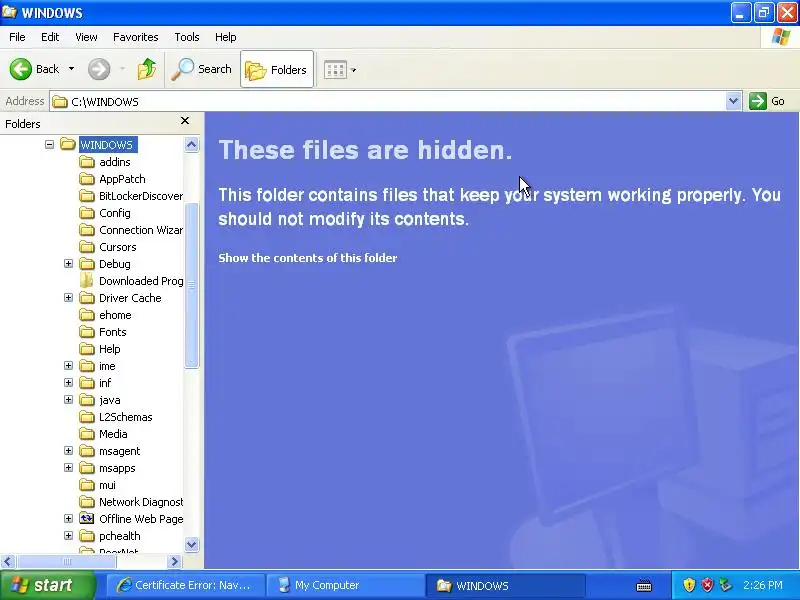
Task: Open the Tools menu
Action: point(187,37)
